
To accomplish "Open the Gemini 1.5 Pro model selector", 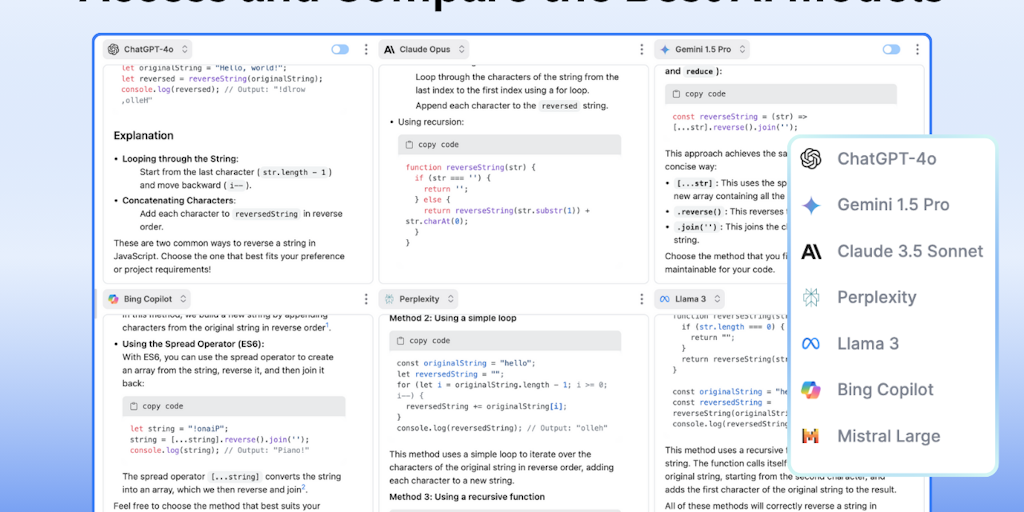I will [702, 49].
